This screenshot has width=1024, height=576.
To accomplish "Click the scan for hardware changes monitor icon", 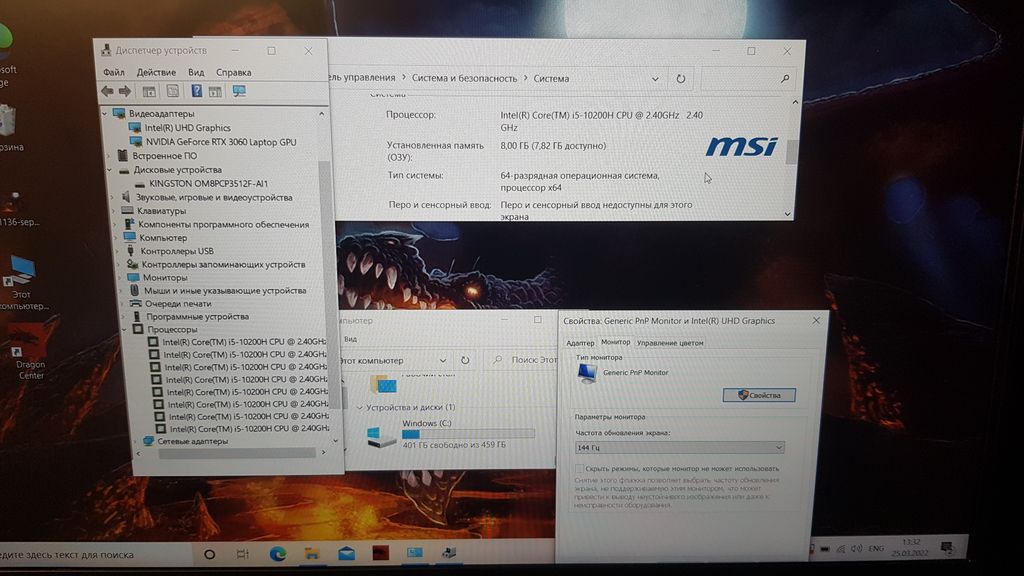I will coord(239,91).
